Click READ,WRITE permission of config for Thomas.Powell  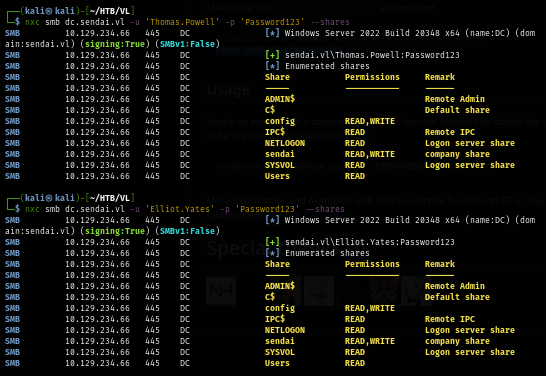370,121
